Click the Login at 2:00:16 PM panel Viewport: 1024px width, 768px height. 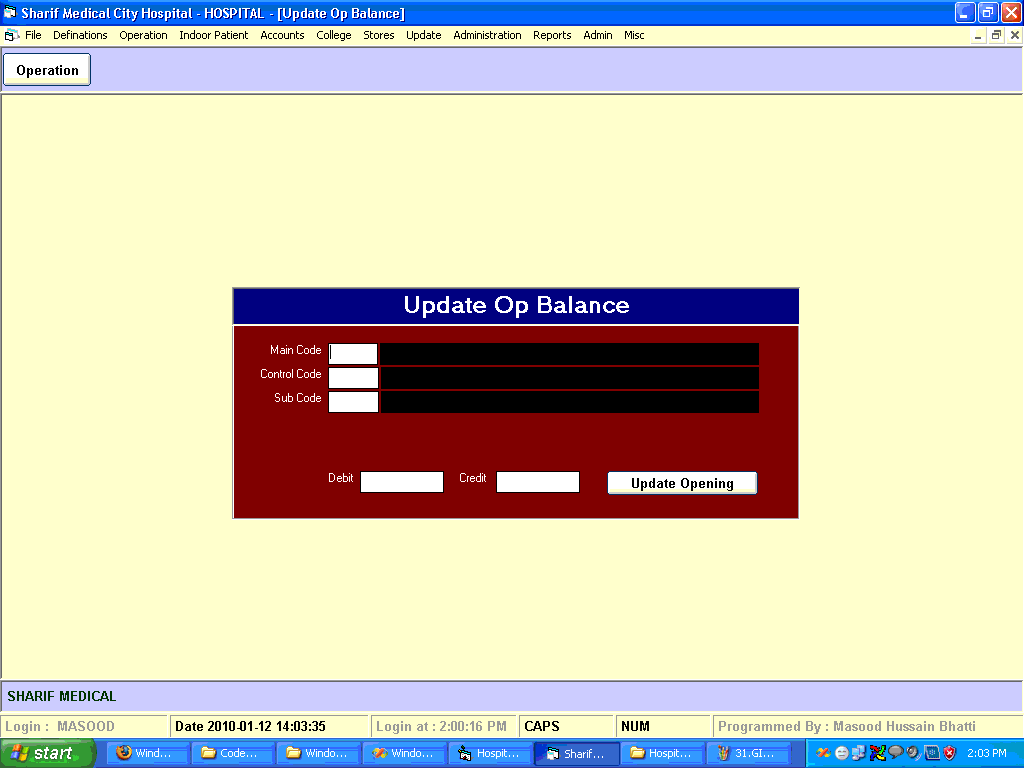pos(444,726)
